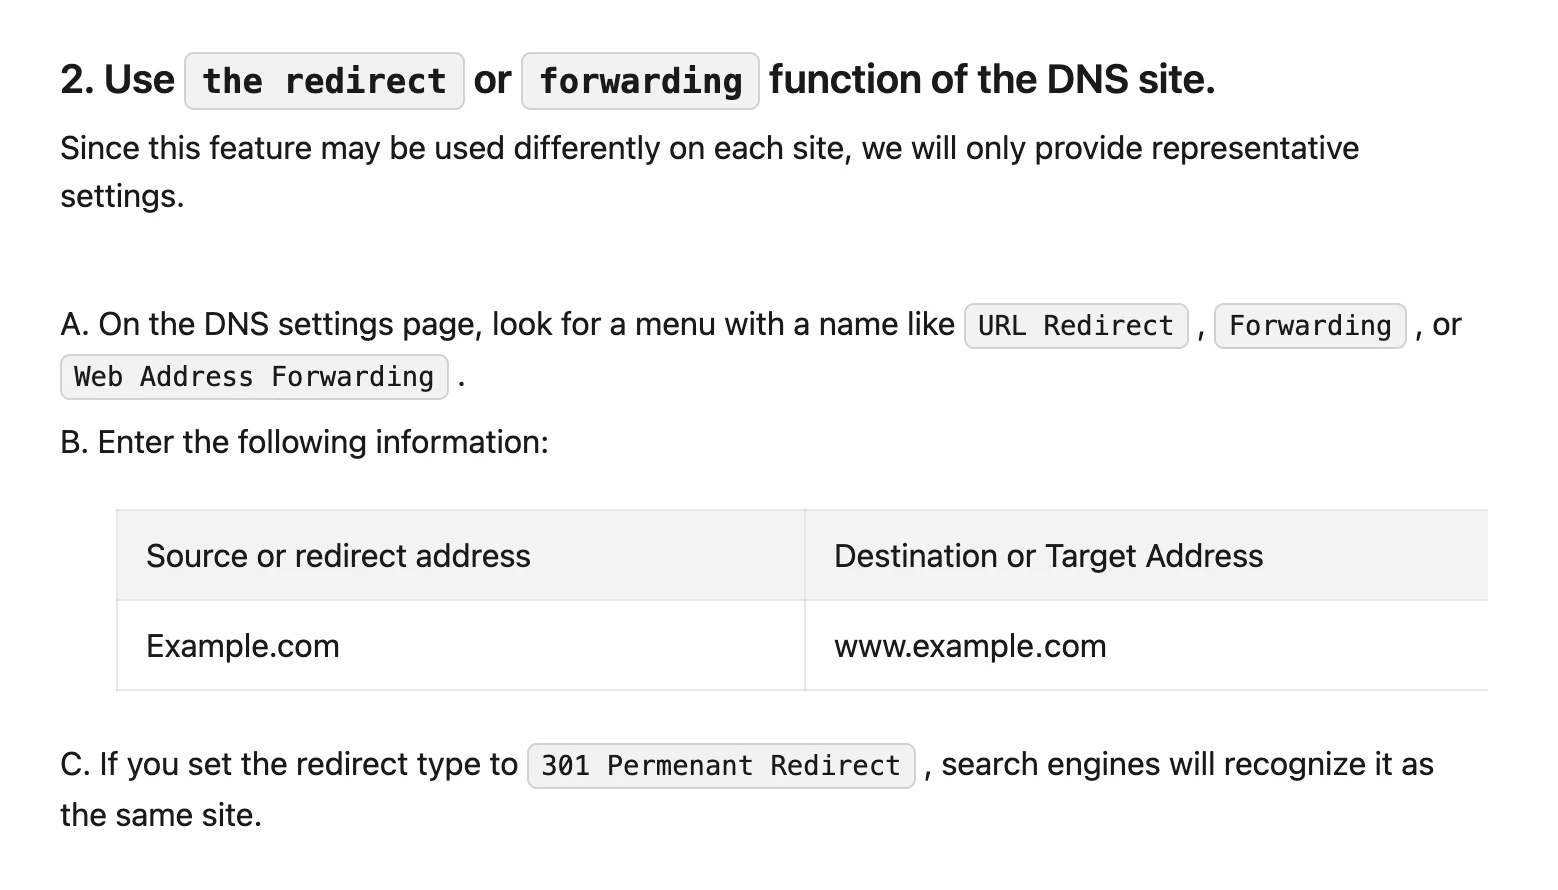Click the "B. Enter the following information:" line

coord(304,442)
